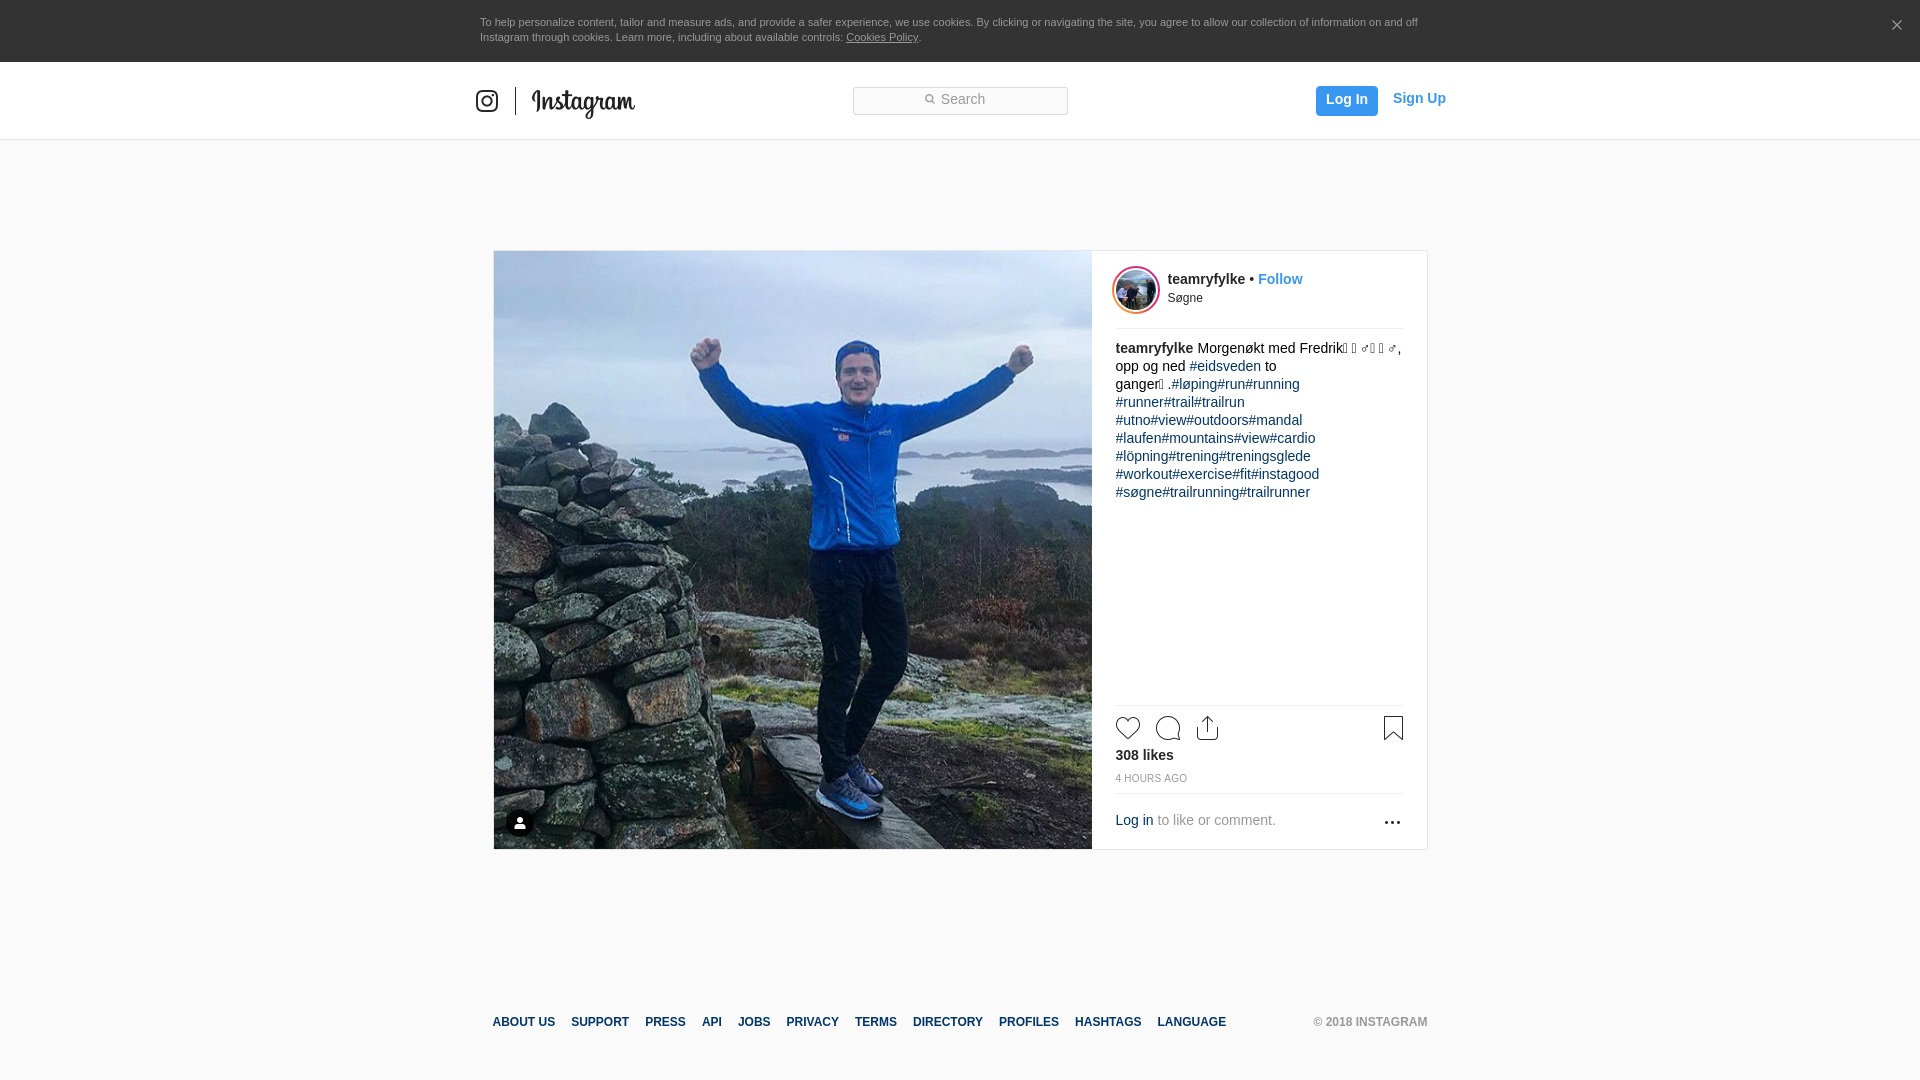
Task: Click the Instagram wordmark logo
Action: [x=583, y=102]
